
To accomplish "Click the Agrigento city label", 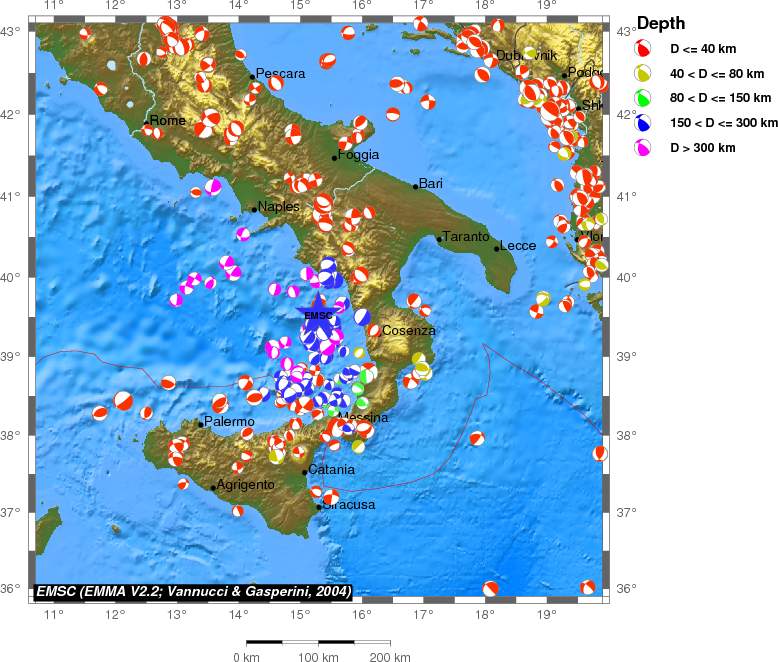I will [x=246, y=485].
